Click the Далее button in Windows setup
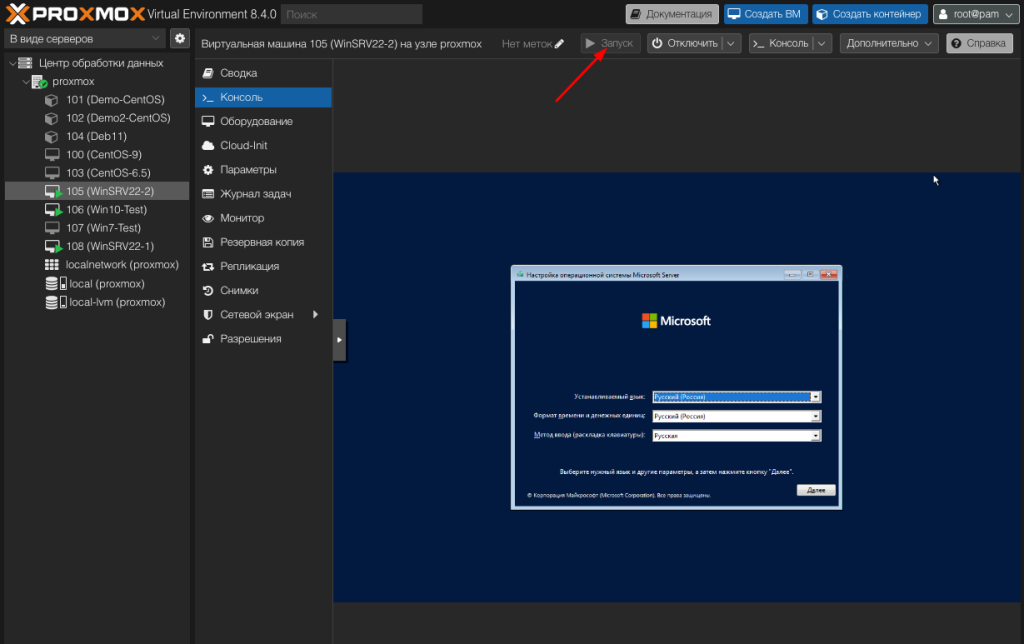 (x=816, y=490)
